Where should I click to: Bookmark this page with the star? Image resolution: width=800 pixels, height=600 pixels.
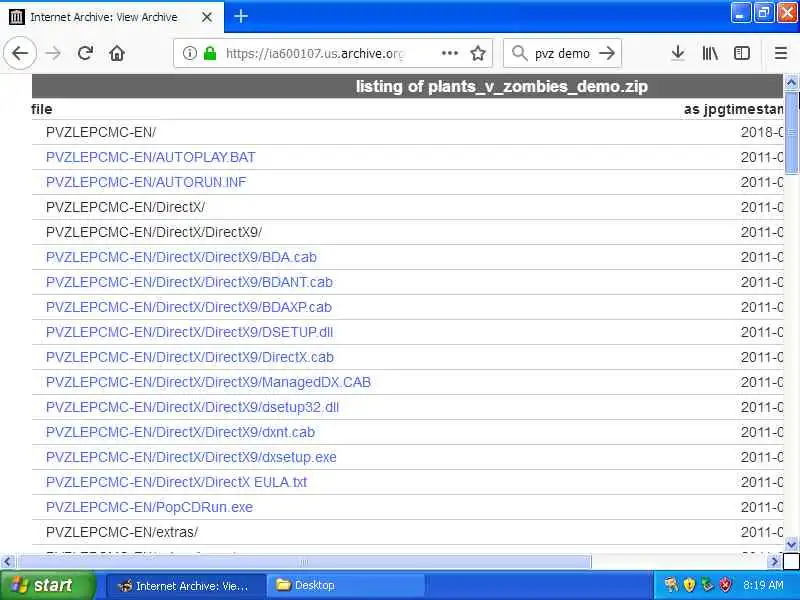(478, 53)
